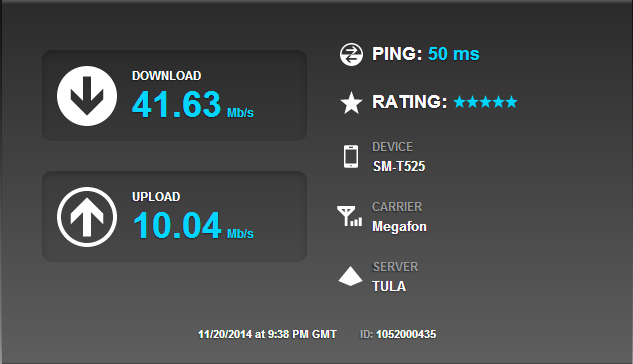Click the 50 ms ping value
The height and width of the screenshot is (364, 633).
click(x=454, y=54)
